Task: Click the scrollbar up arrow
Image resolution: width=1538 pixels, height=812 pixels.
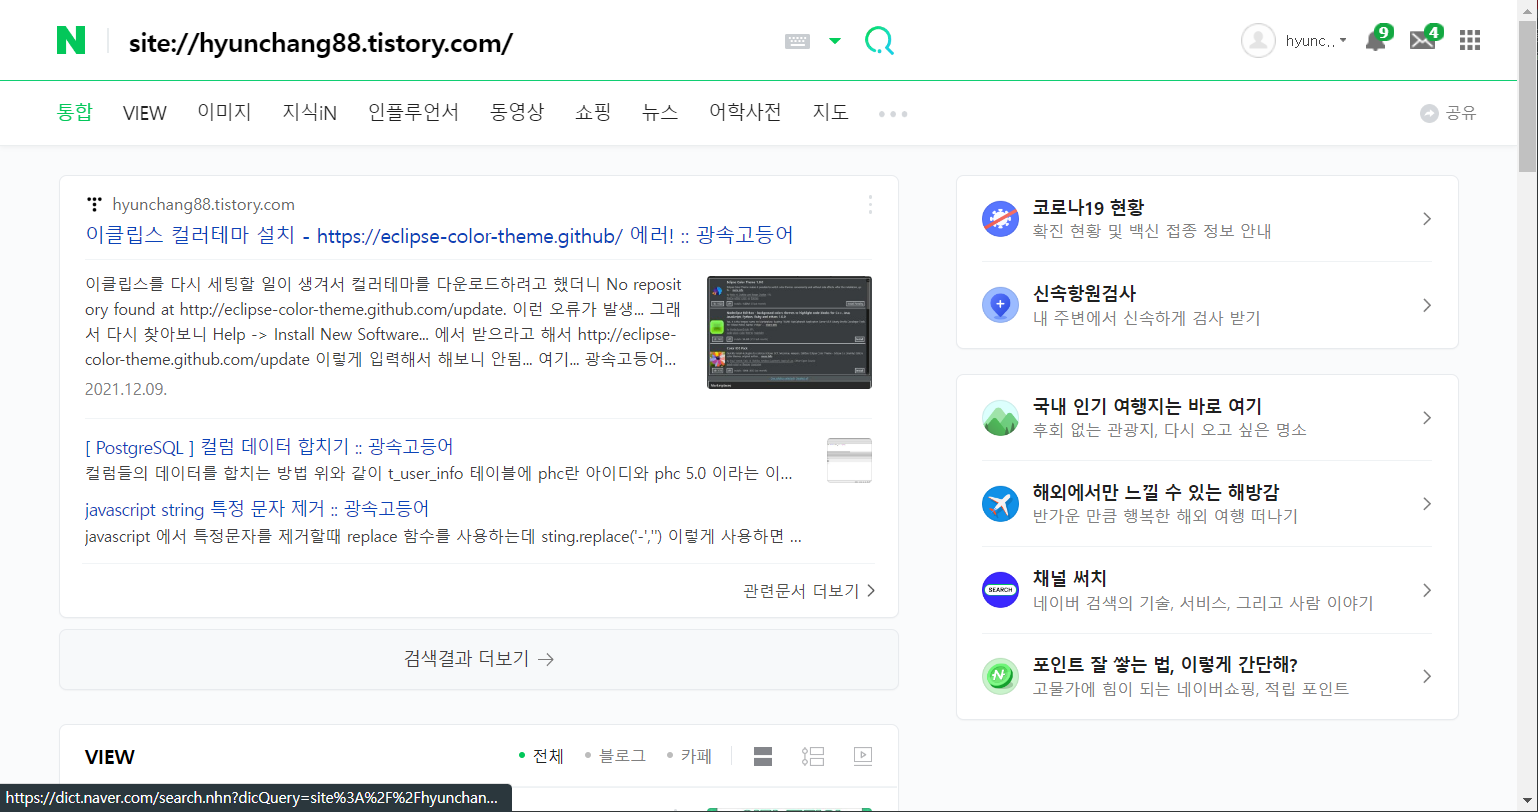Action: click(1528, 8)
